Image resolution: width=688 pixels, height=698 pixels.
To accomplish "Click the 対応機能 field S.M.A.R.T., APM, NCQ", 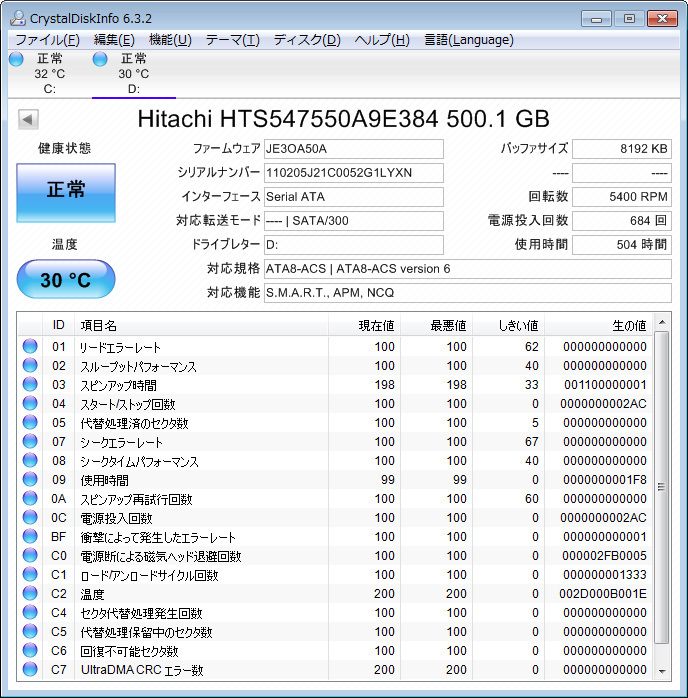I will pyautogui.click(x=468, y=293).
